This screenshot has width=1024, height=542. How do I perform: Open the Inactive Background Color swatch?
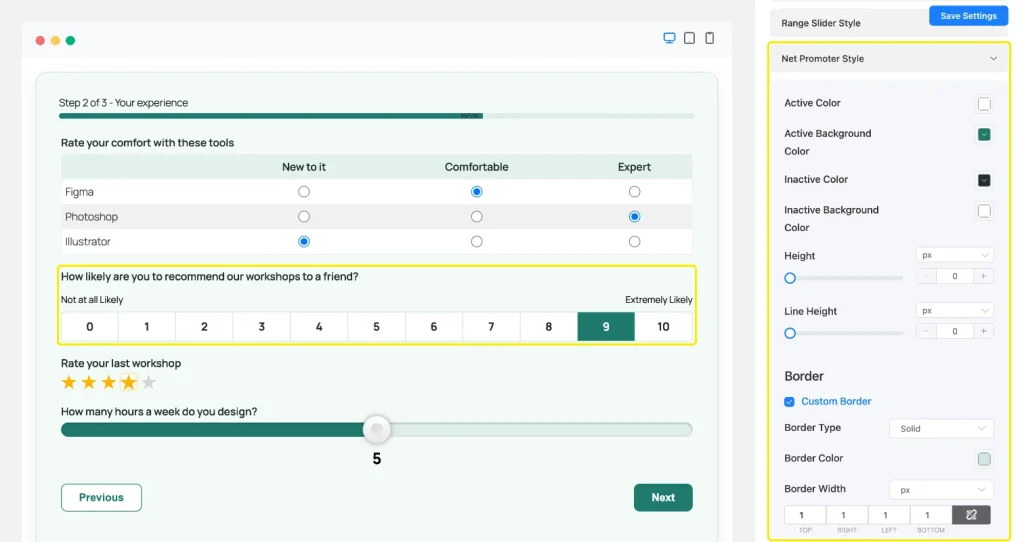coord(984,210)
